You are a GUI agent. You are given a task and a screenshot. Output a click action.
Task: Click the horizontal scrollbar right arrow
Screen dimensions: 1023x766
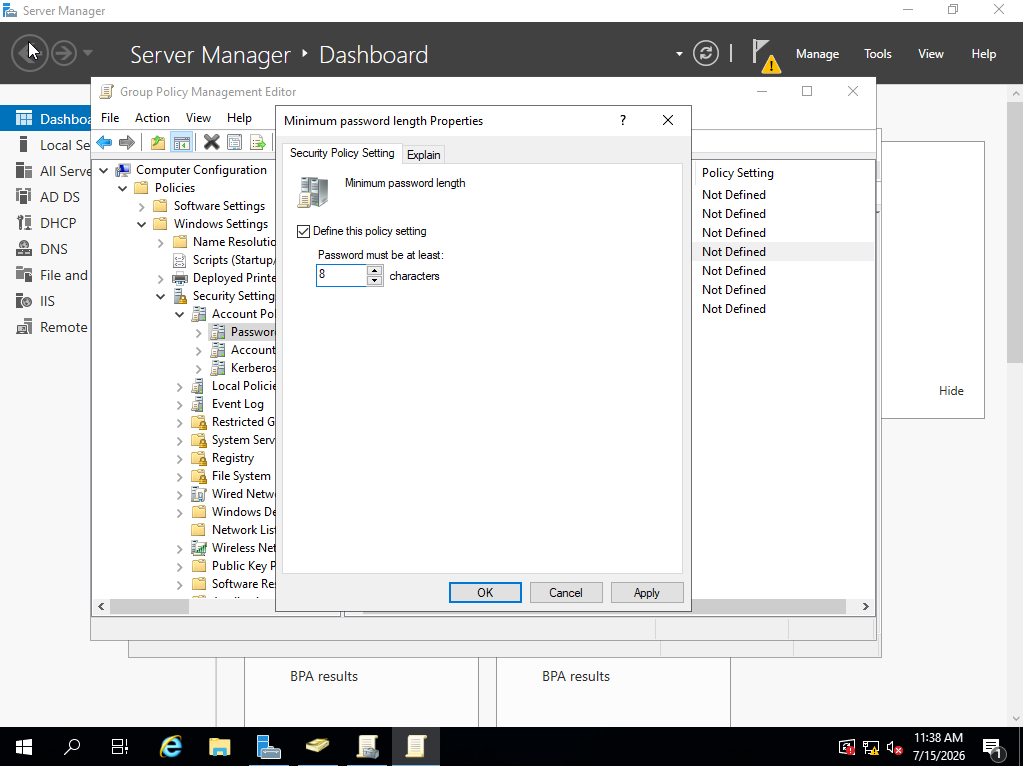pos(865,606)
